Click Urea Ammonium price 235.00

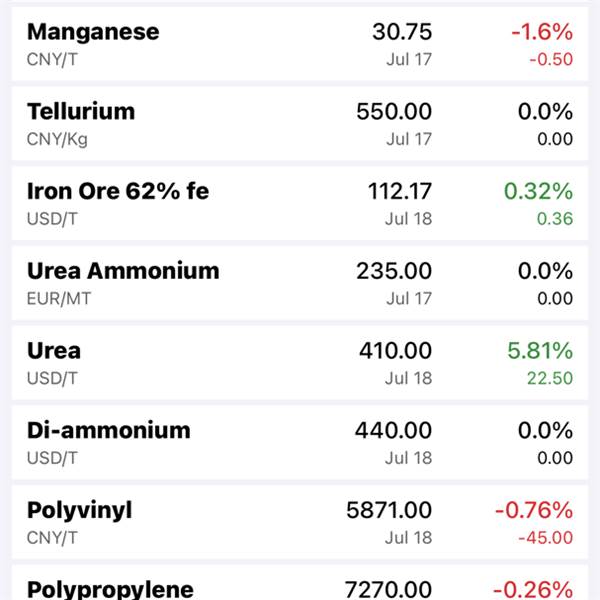click(x=394, y=271)
